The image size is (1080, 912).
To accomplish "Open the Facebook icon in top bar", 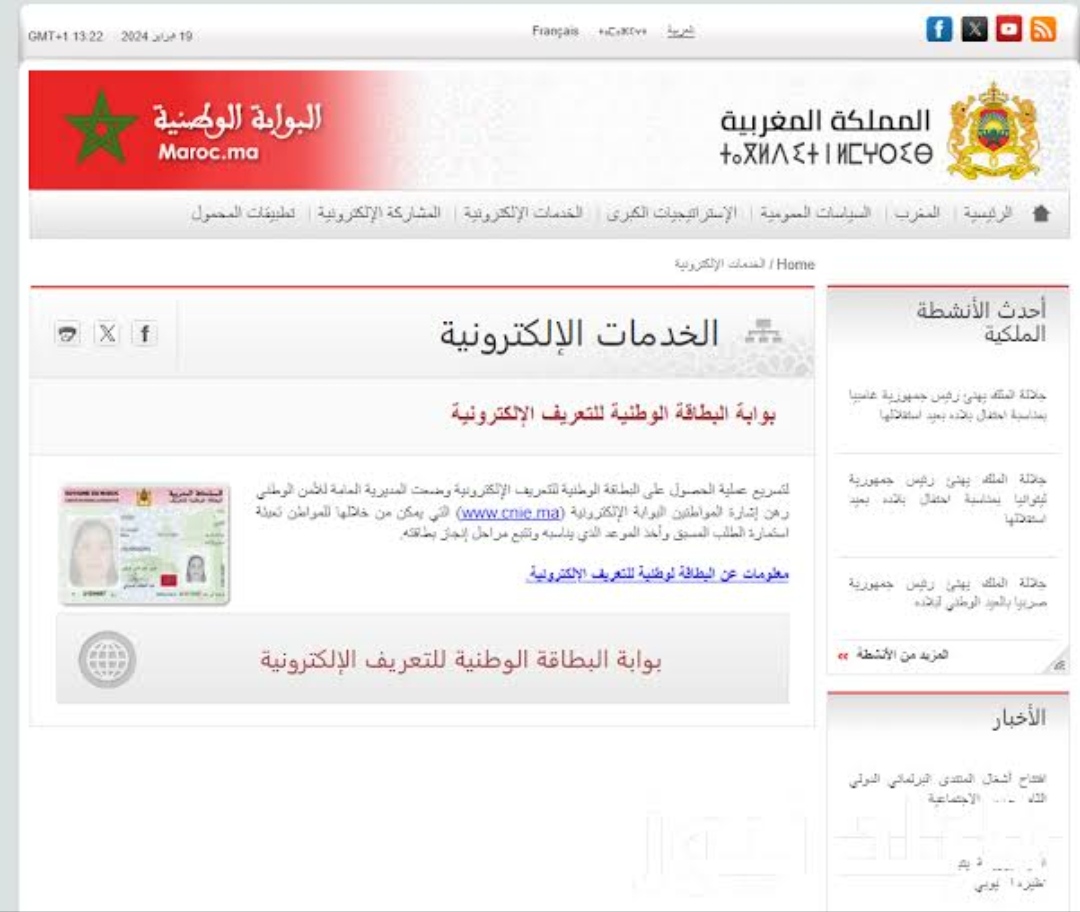I will (x=939, y=29).
